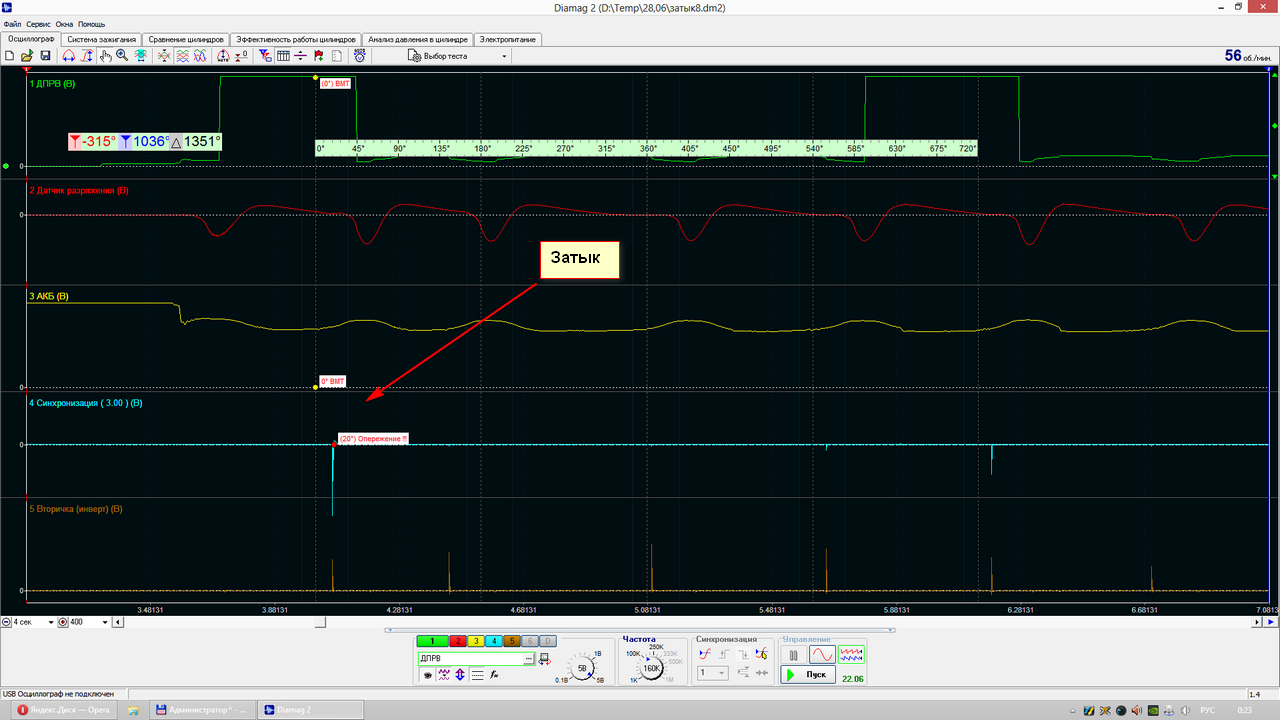Click the cyan vertical fit waveform icon
Viewport: 1280px width, 720px height.
click(140, 56)
